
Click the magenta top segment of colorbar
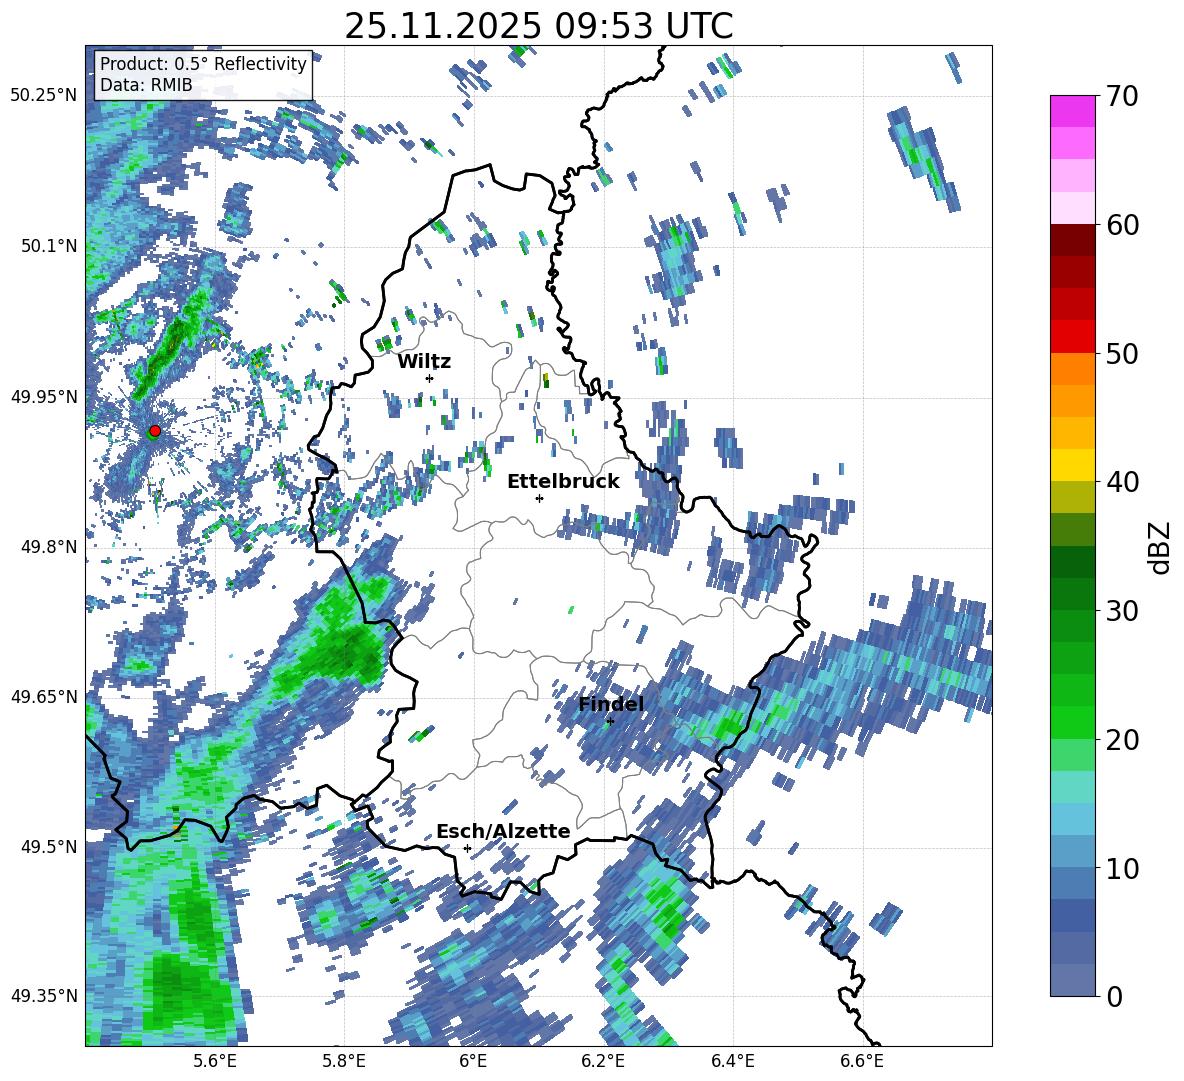pos(1072,111)
